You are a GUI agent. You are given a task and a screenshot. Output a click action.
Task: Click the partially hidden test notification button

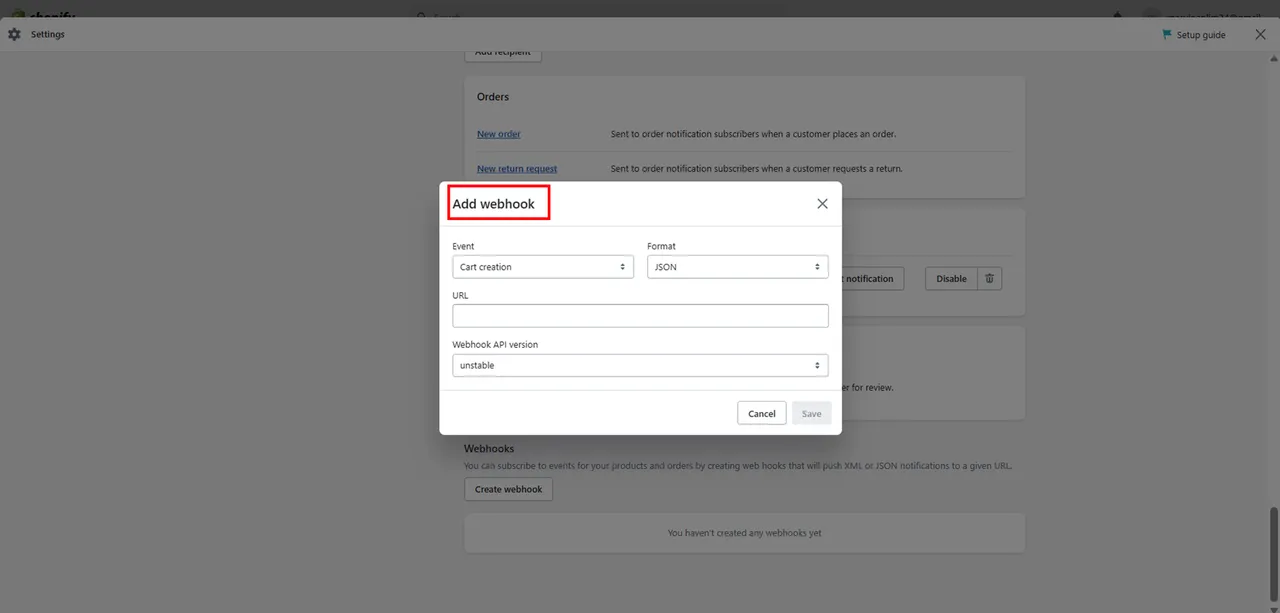click(x=872, y=279)
